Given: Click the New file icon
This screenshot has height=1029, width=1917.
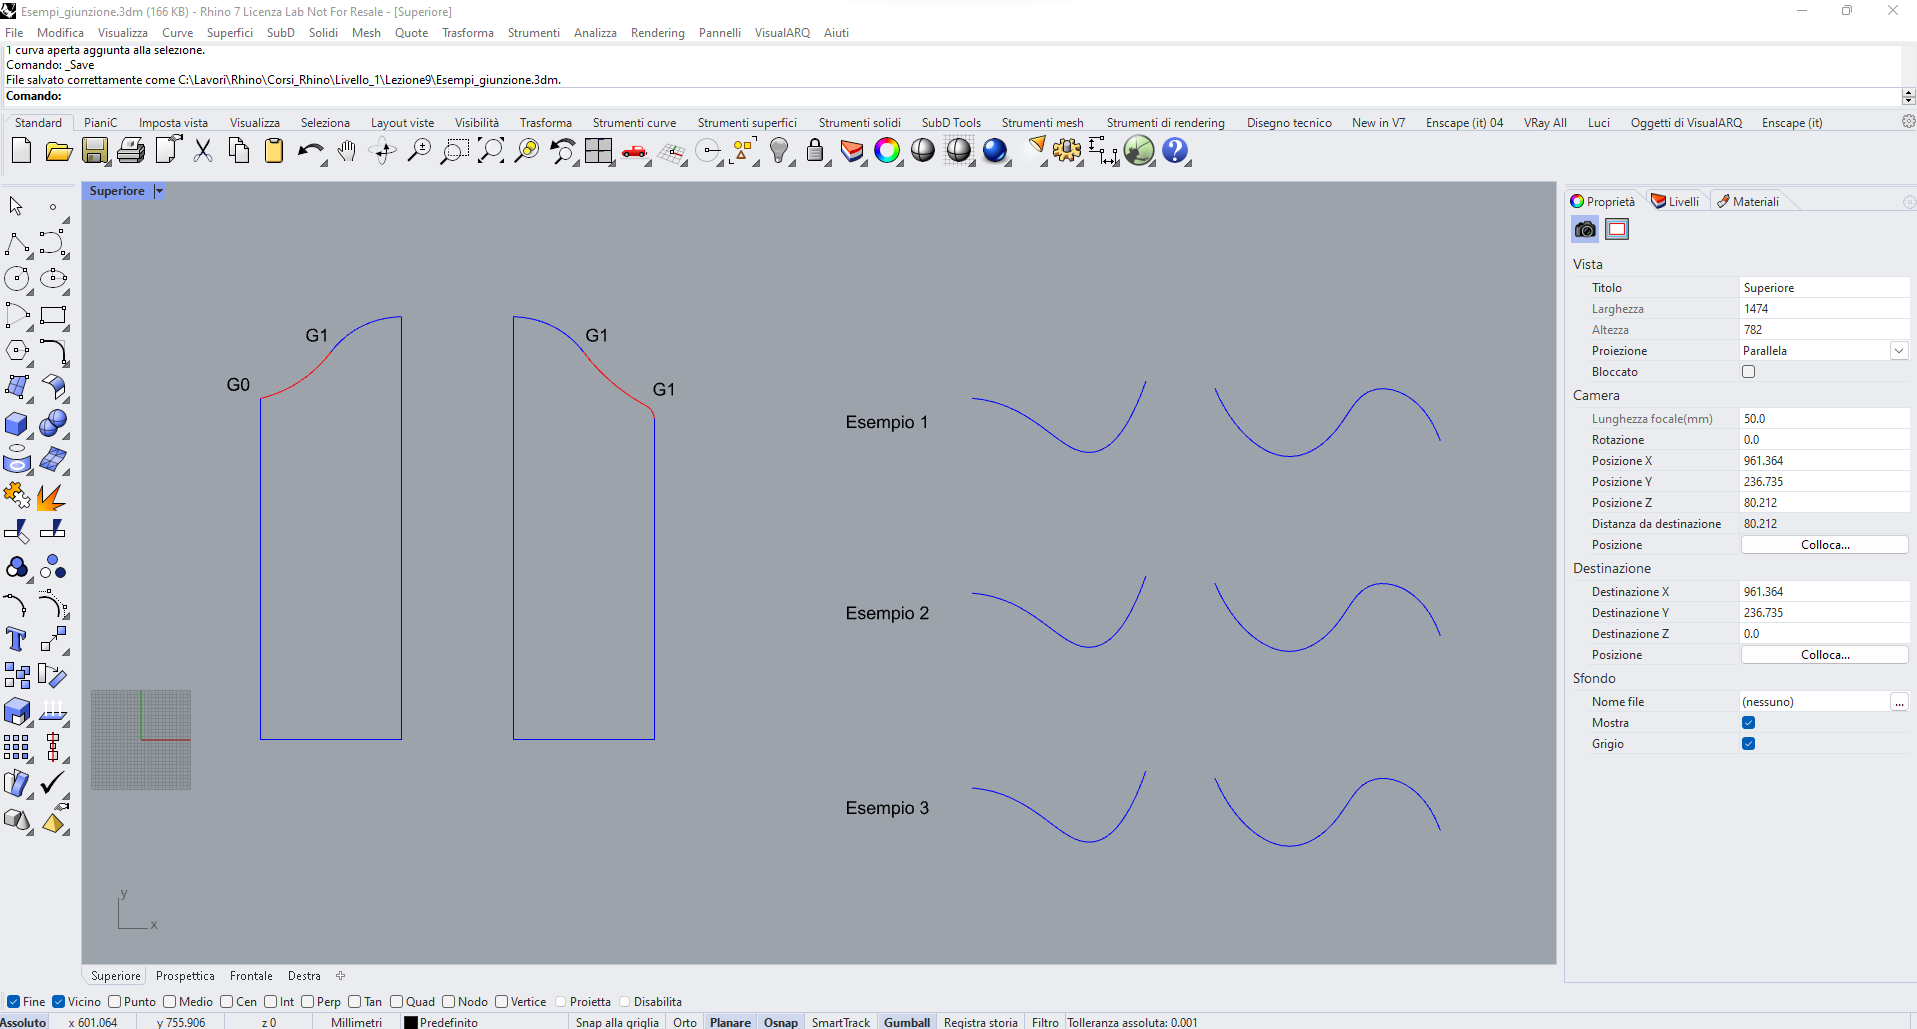Looking at the screenshot, I should (21, 151).
